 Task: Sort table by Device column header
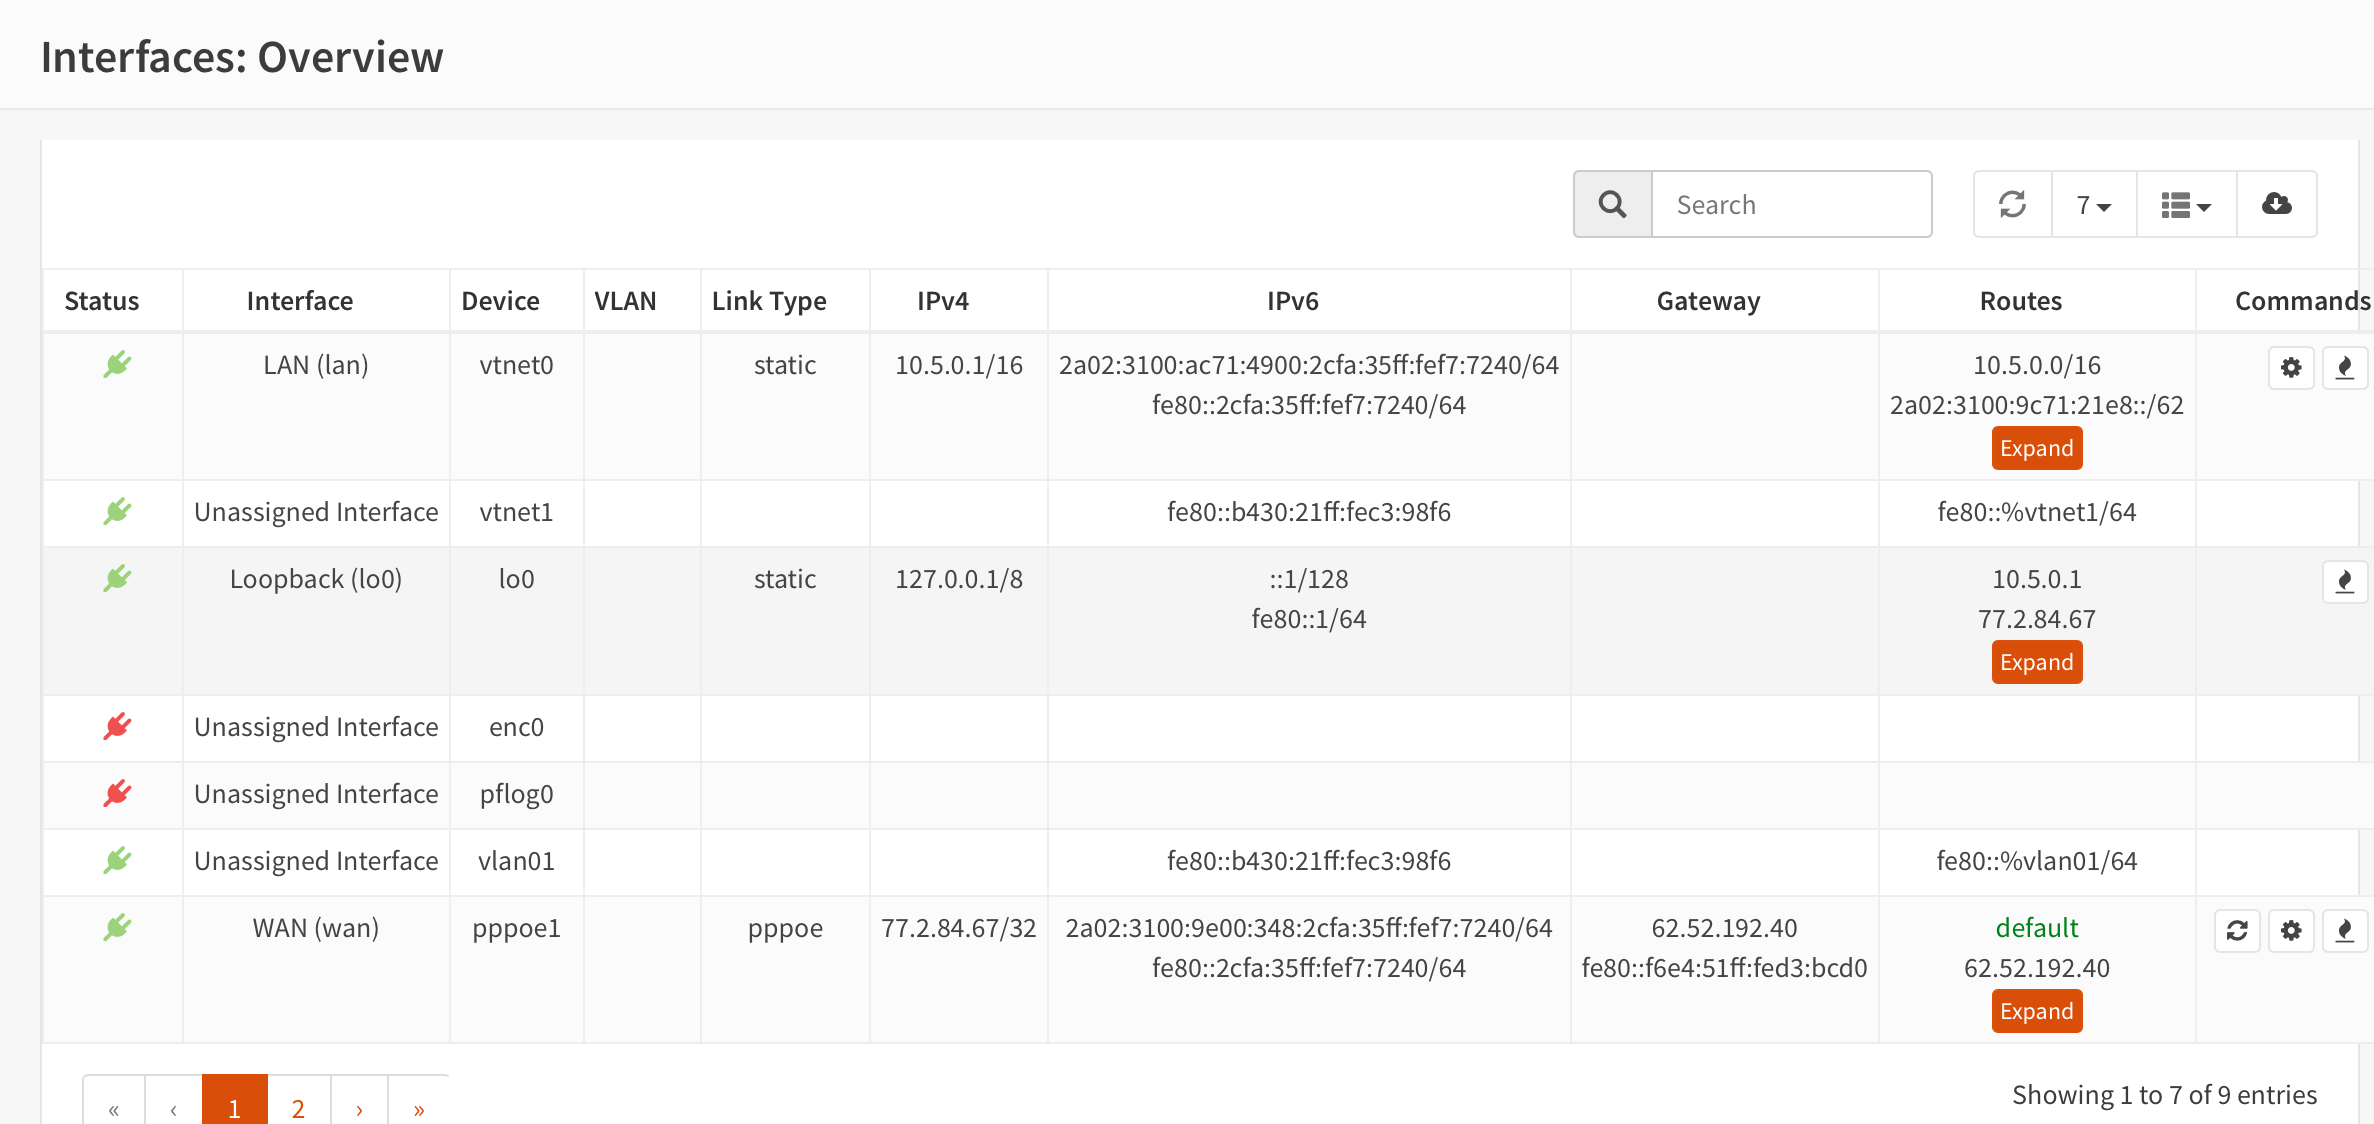500,301
